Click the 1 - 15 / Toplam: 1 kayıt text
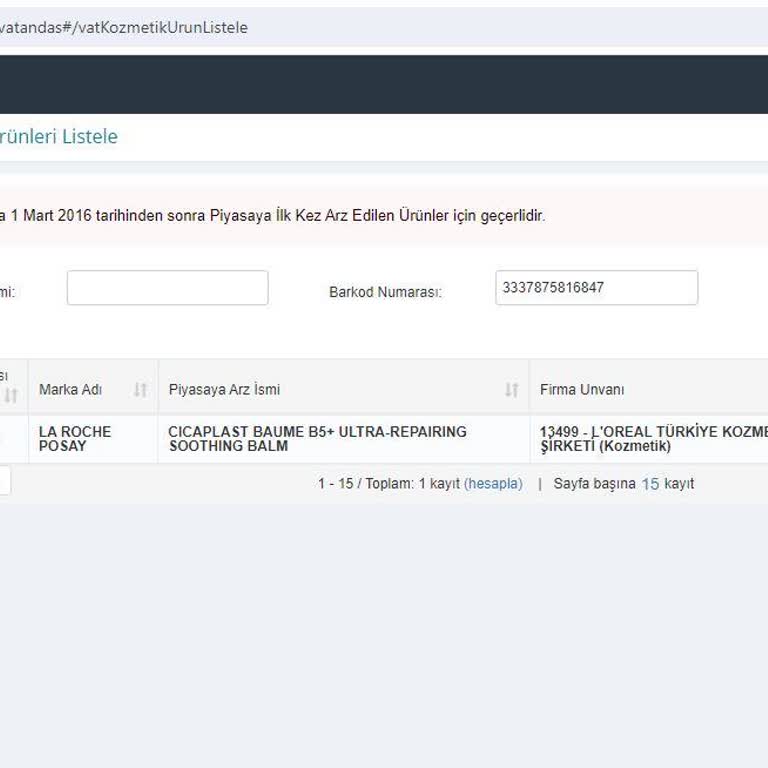768x768 pixels. click(x=389, y=483)
